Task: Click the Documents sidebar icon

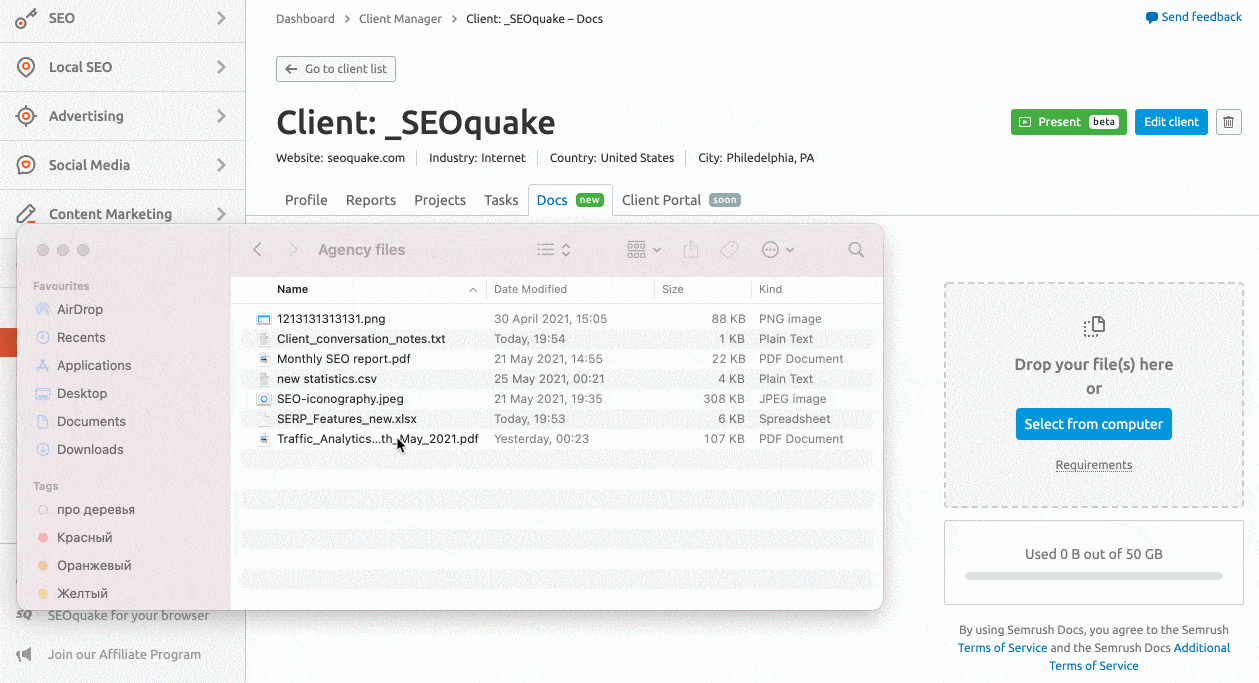Action: (x=43, y=422)
